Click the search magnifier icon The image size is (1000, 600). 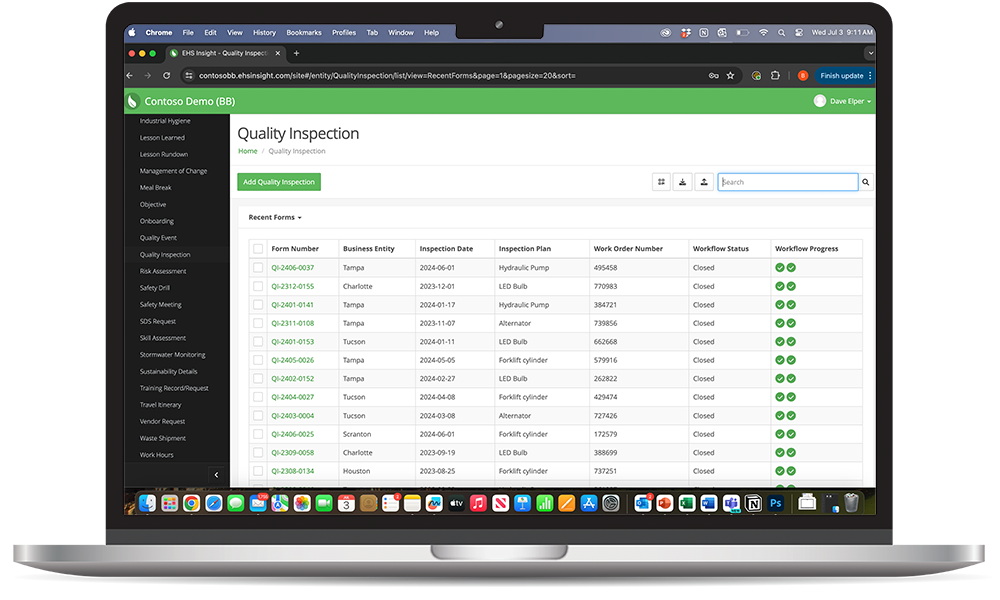(864, 181)
